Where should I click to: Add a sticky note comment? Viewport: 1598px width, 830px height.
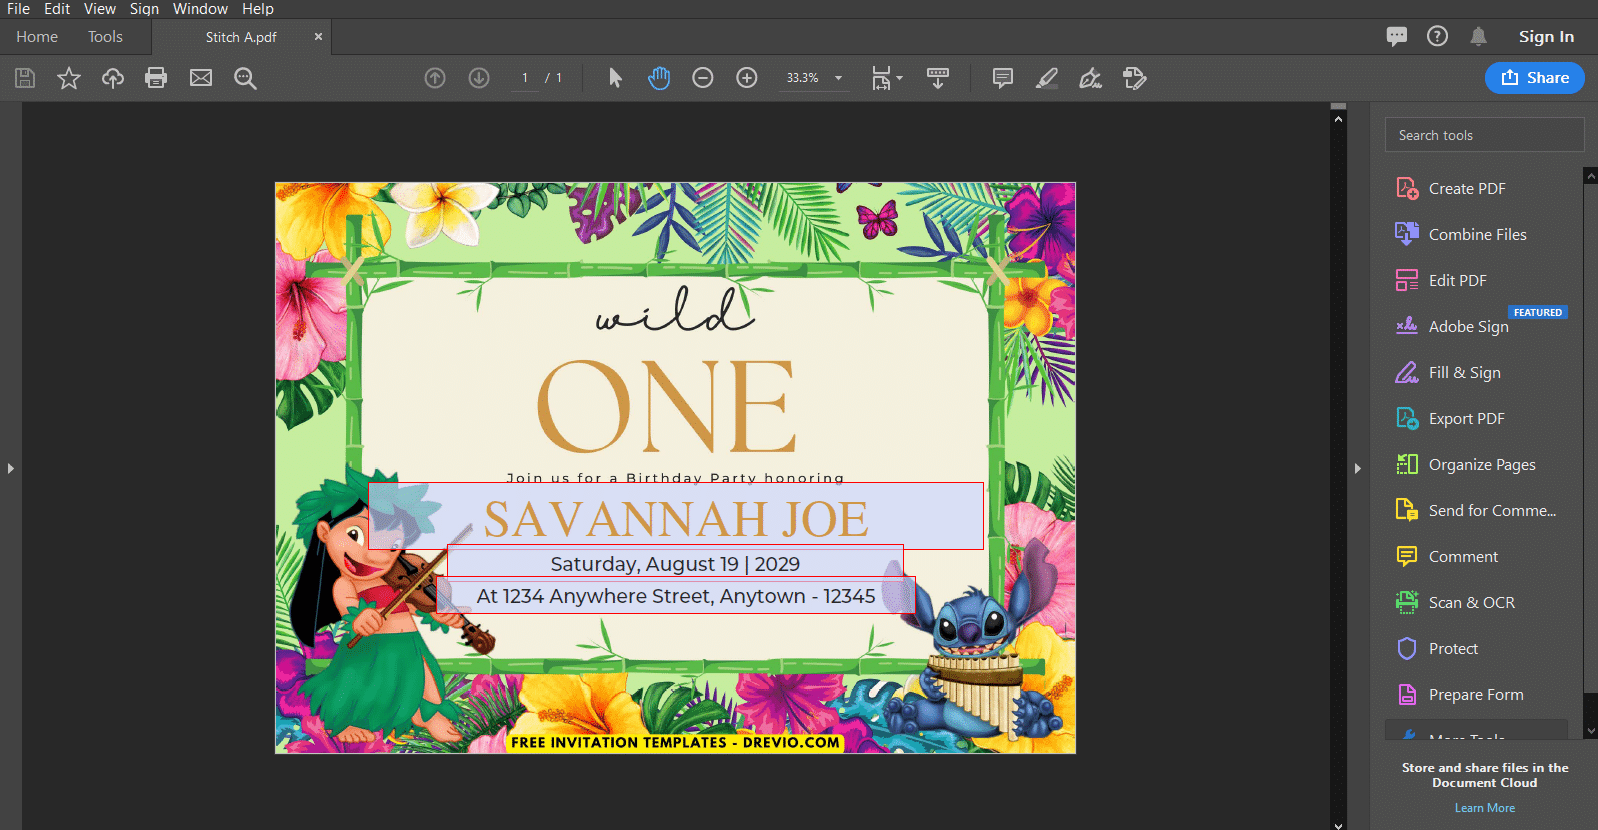pos(1003,78)
